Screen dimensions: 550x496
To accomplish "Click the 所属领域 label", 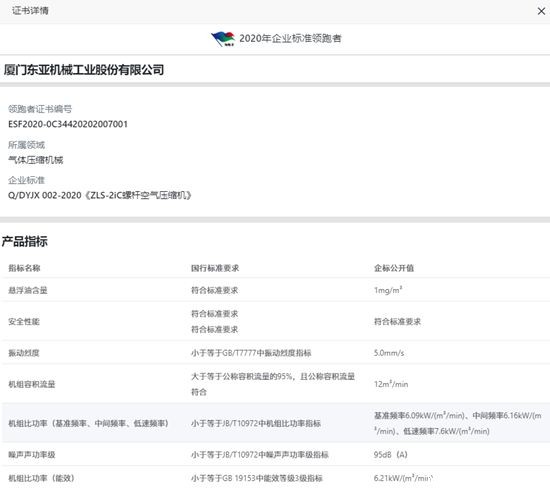I will click(x=27, y=145).
